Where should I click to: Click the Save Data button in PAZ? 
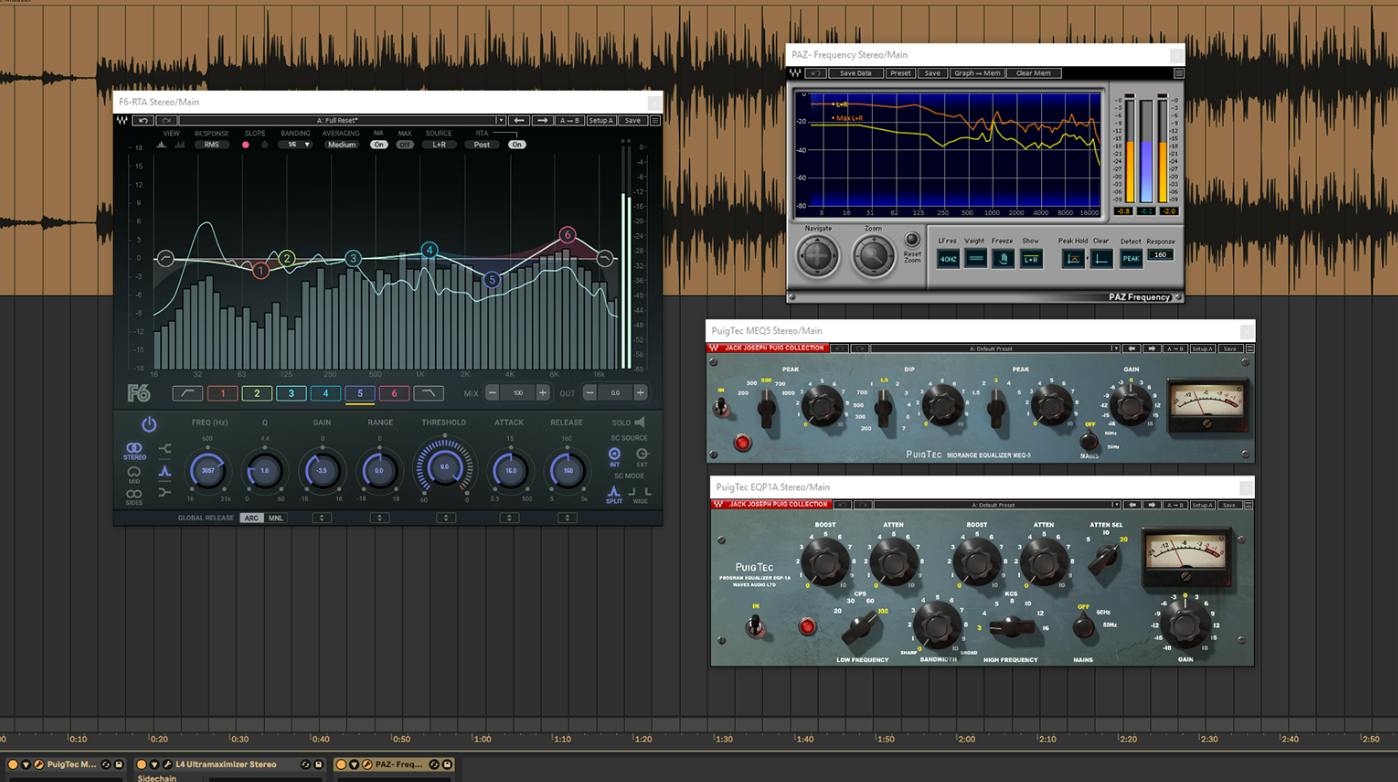855,73
